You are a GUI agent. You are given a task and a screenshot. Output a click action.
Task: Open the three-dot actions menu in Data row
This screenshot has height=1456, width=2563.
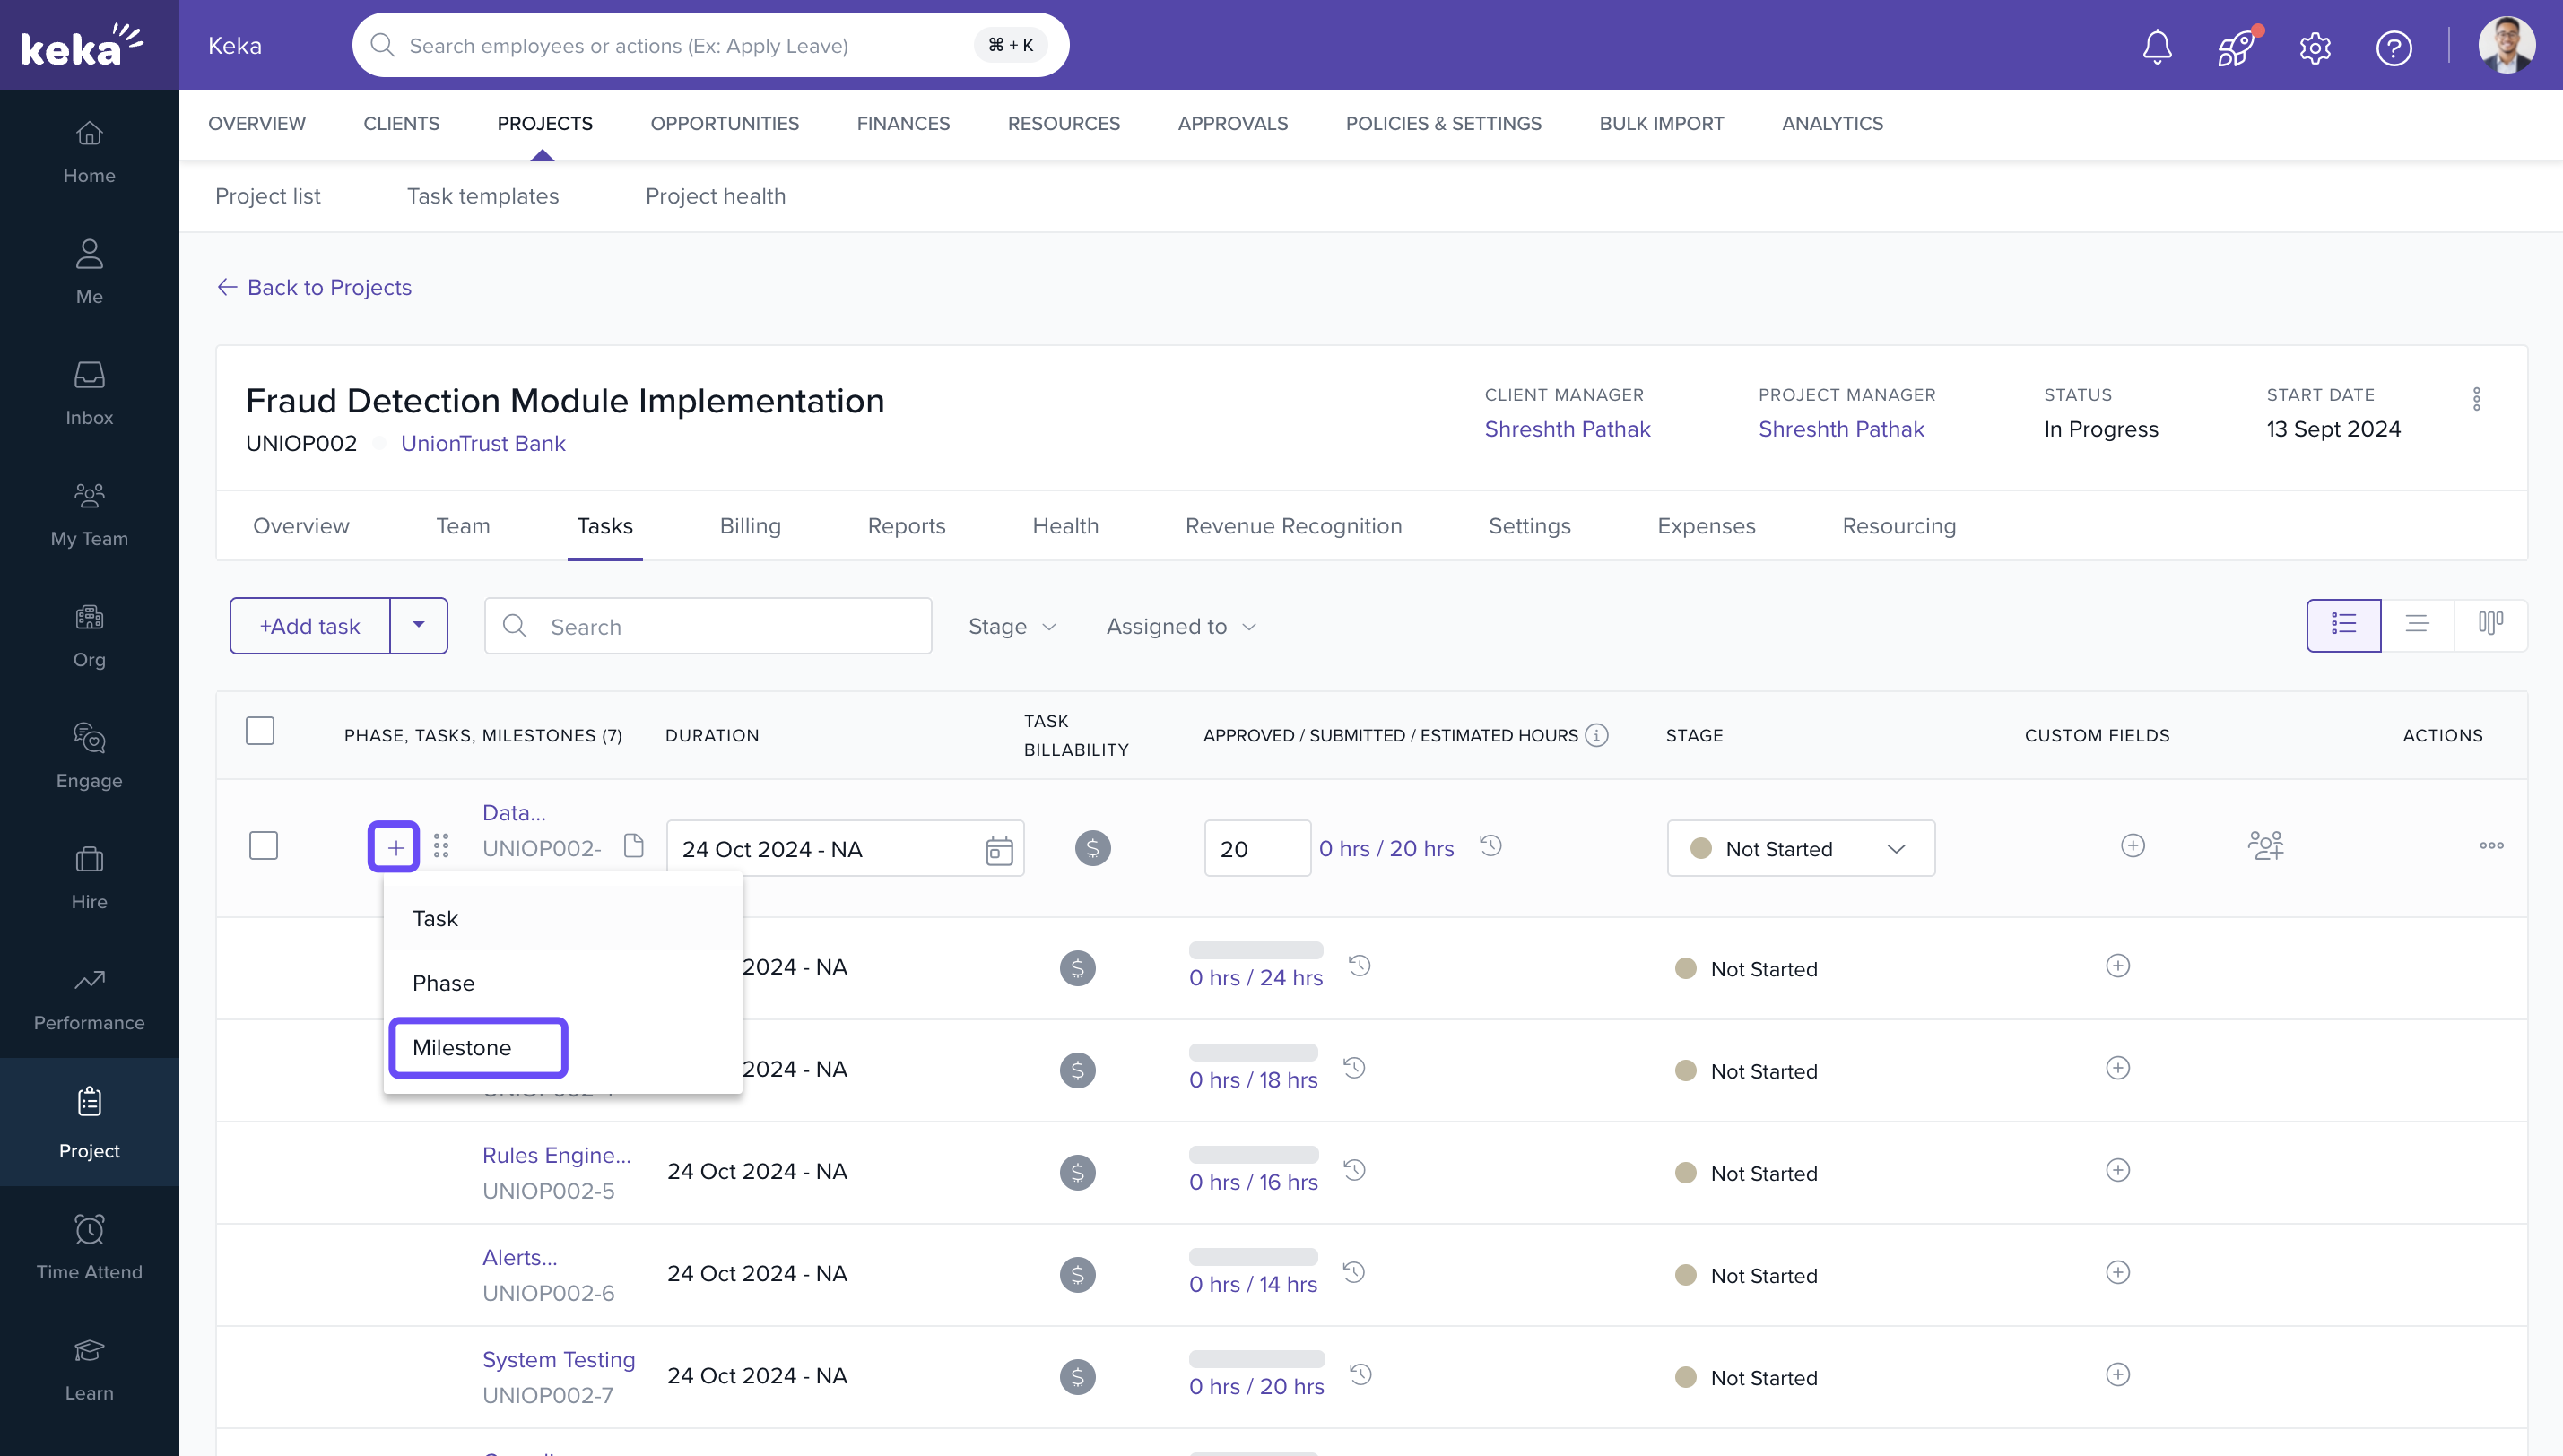tap(2491, 846)
